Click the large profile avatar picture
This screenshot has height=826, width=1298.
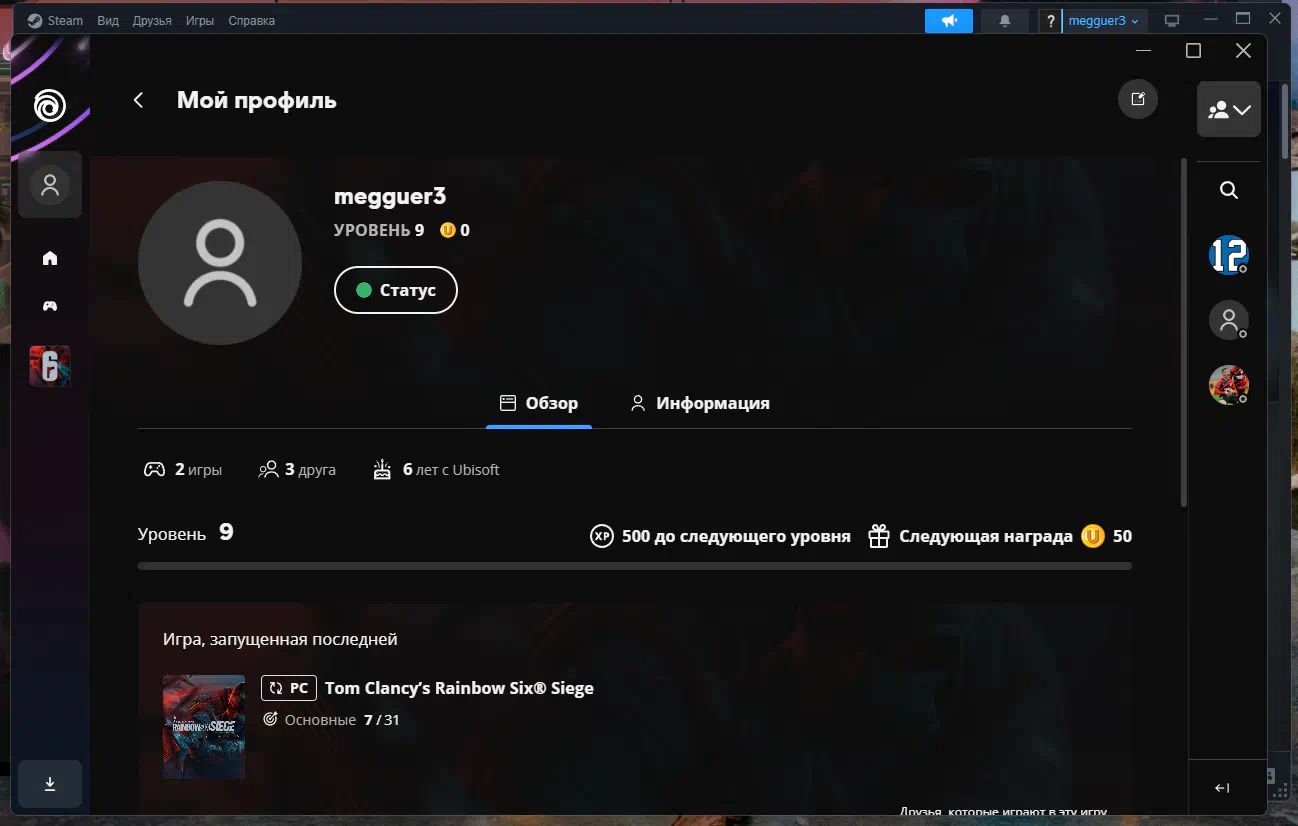coord(220,263)
